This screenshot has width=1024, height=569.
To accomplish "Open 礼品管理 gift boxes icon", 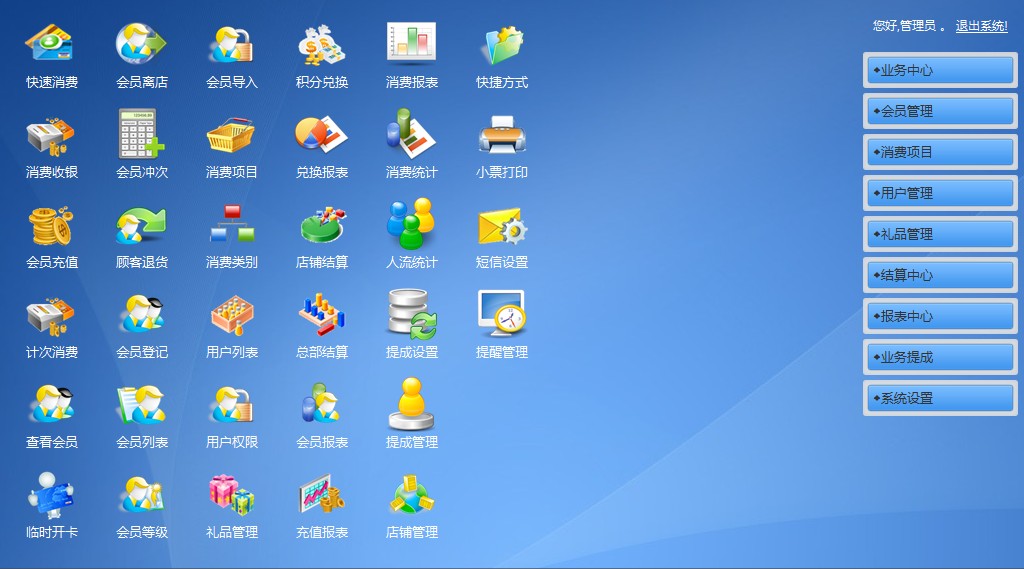I will [231, 495].
